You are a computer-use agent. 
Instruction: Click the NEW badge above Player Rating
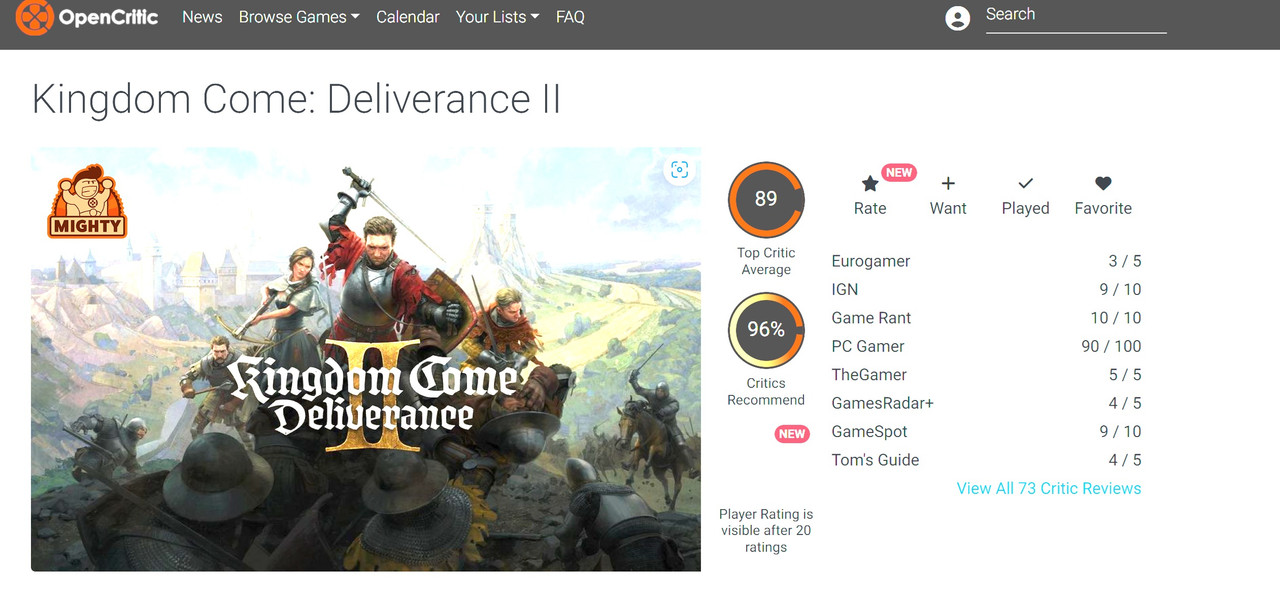792,434
